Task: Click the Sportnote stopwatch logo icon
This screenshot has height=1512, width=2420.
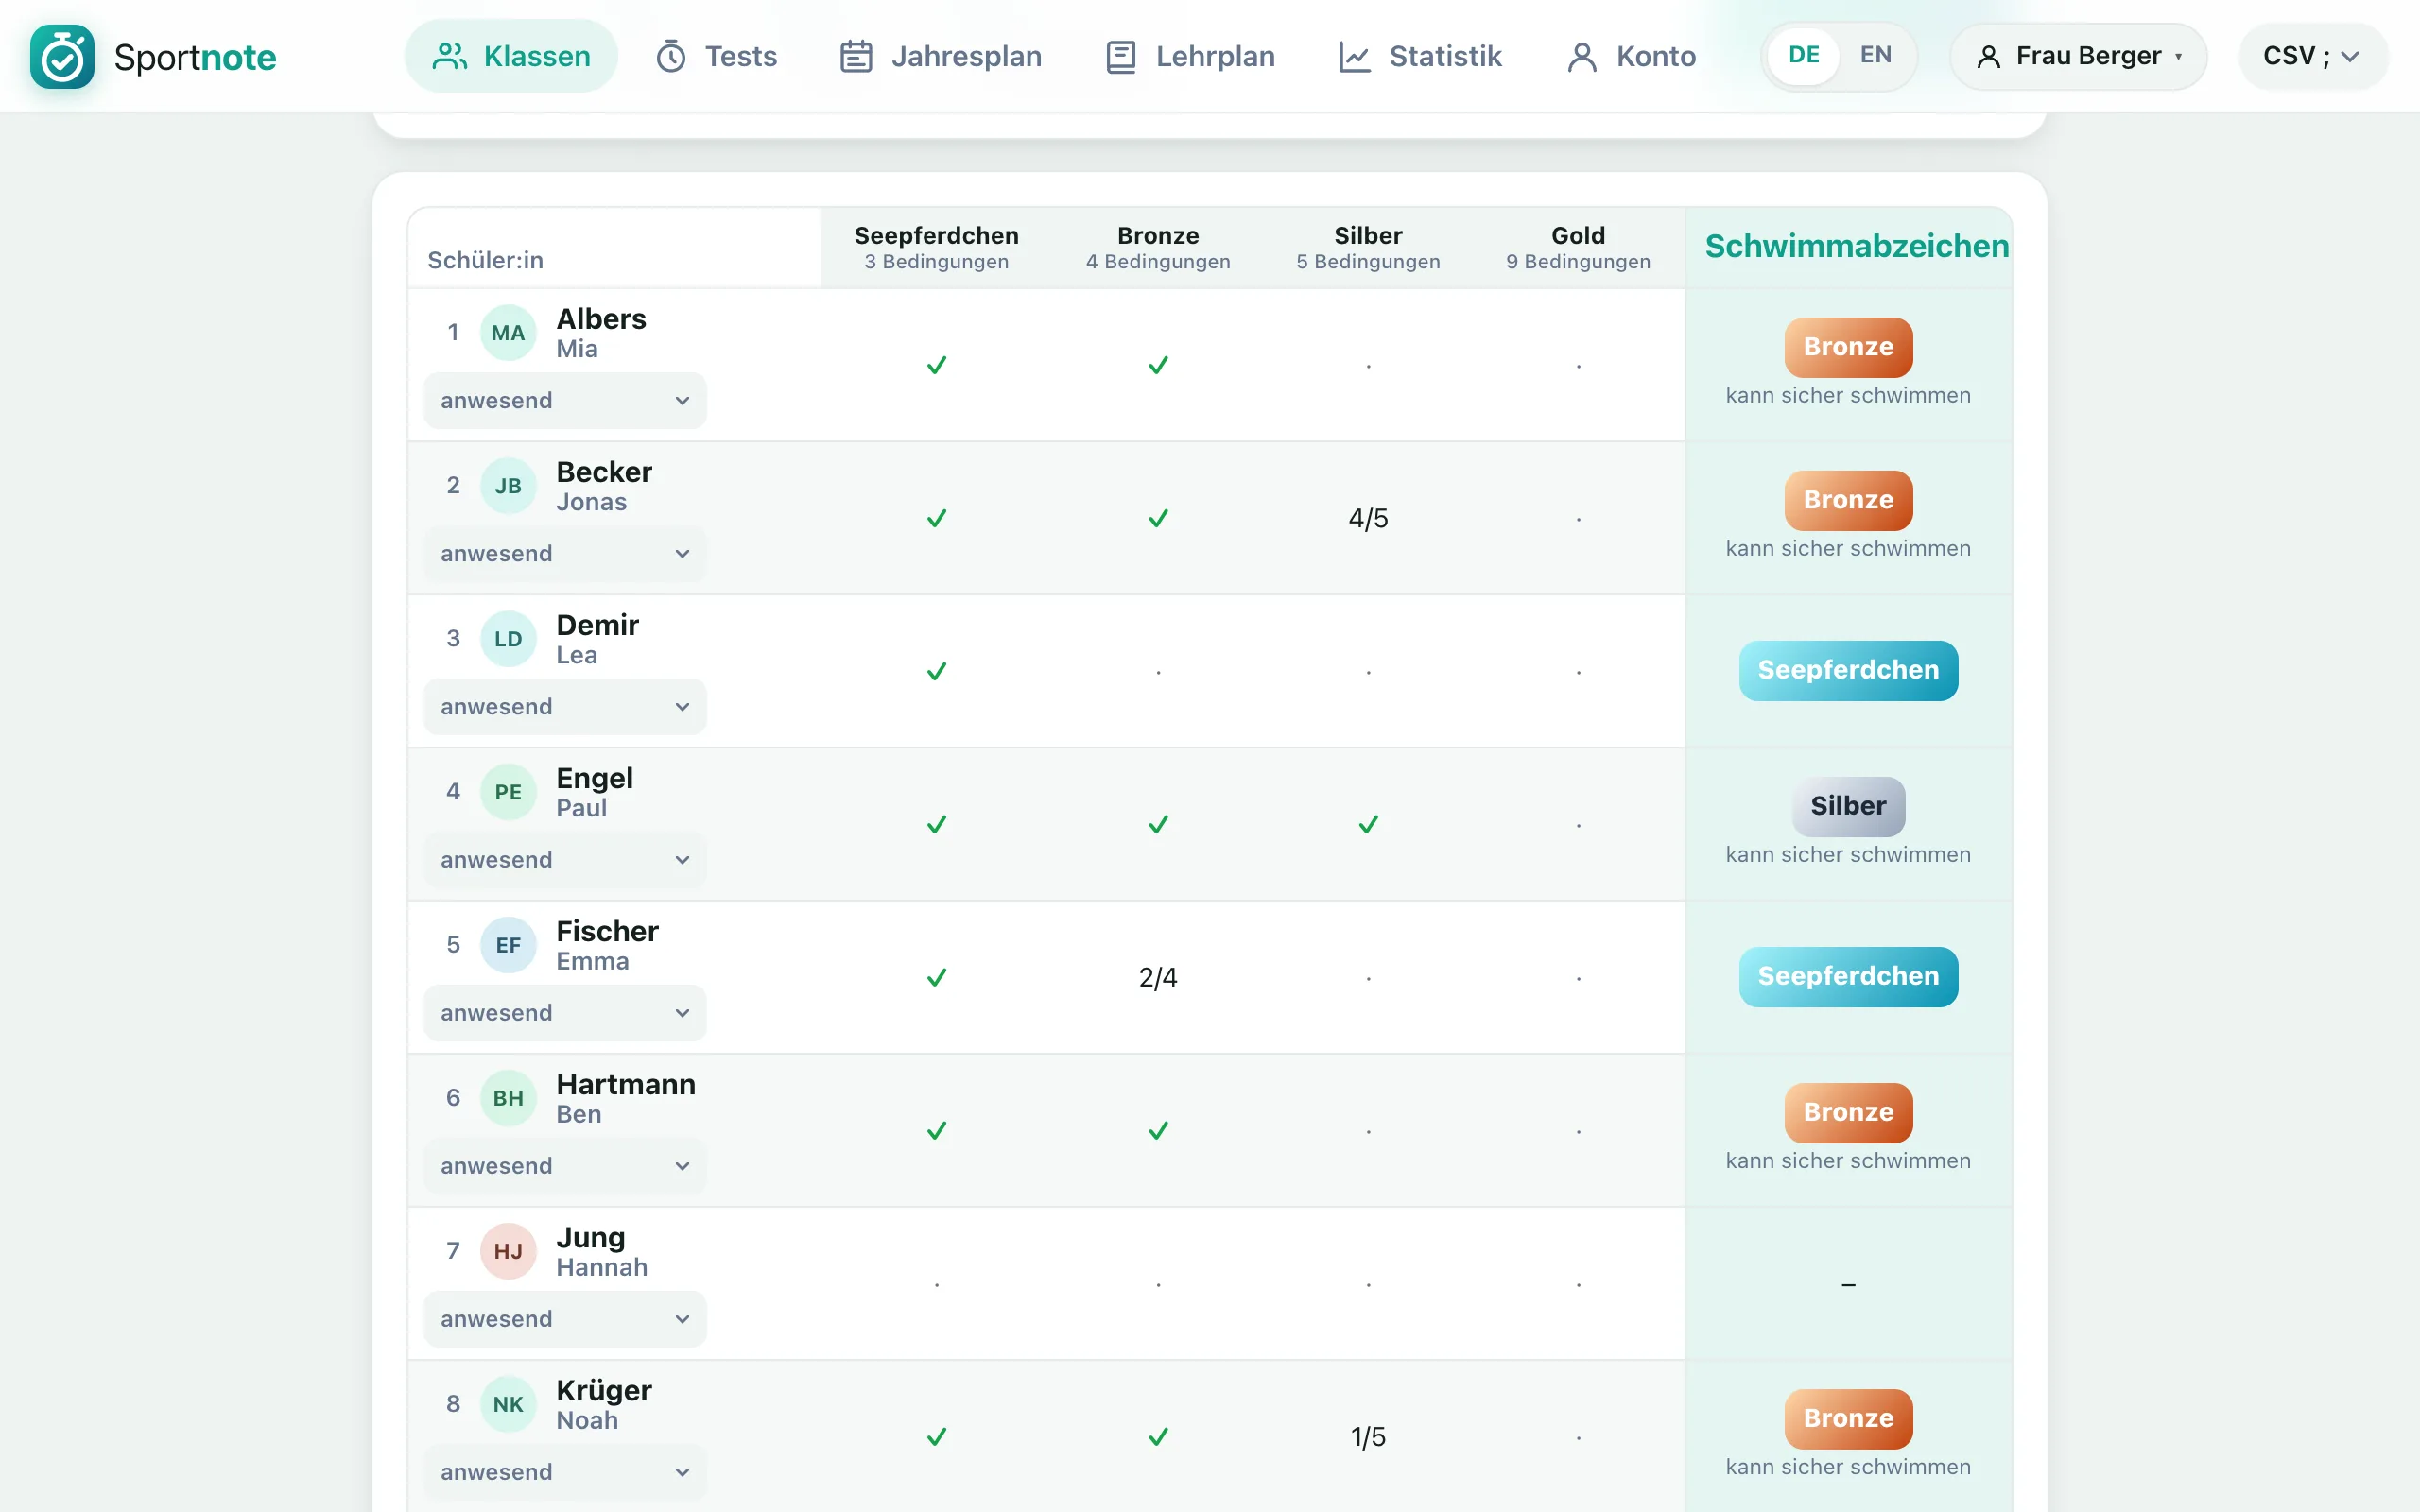Action: (62, 57)
